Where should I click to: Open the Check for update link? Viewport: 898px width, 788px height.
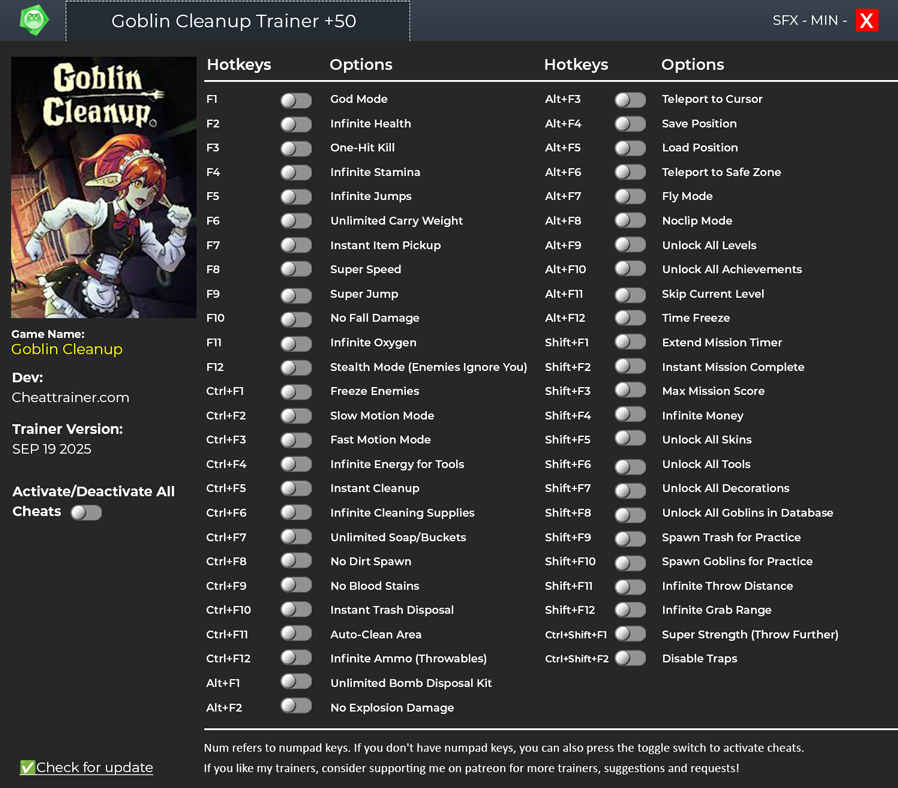point(94,768)
